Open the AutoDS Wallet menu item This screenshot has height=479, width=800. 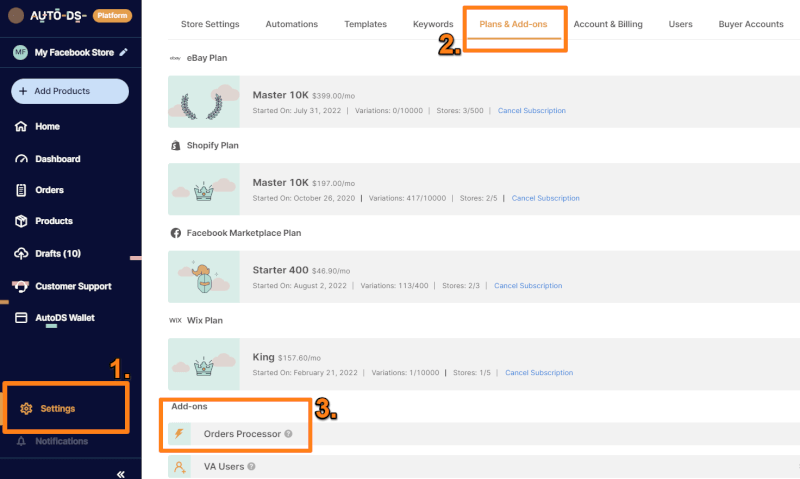tap(65, 318)
